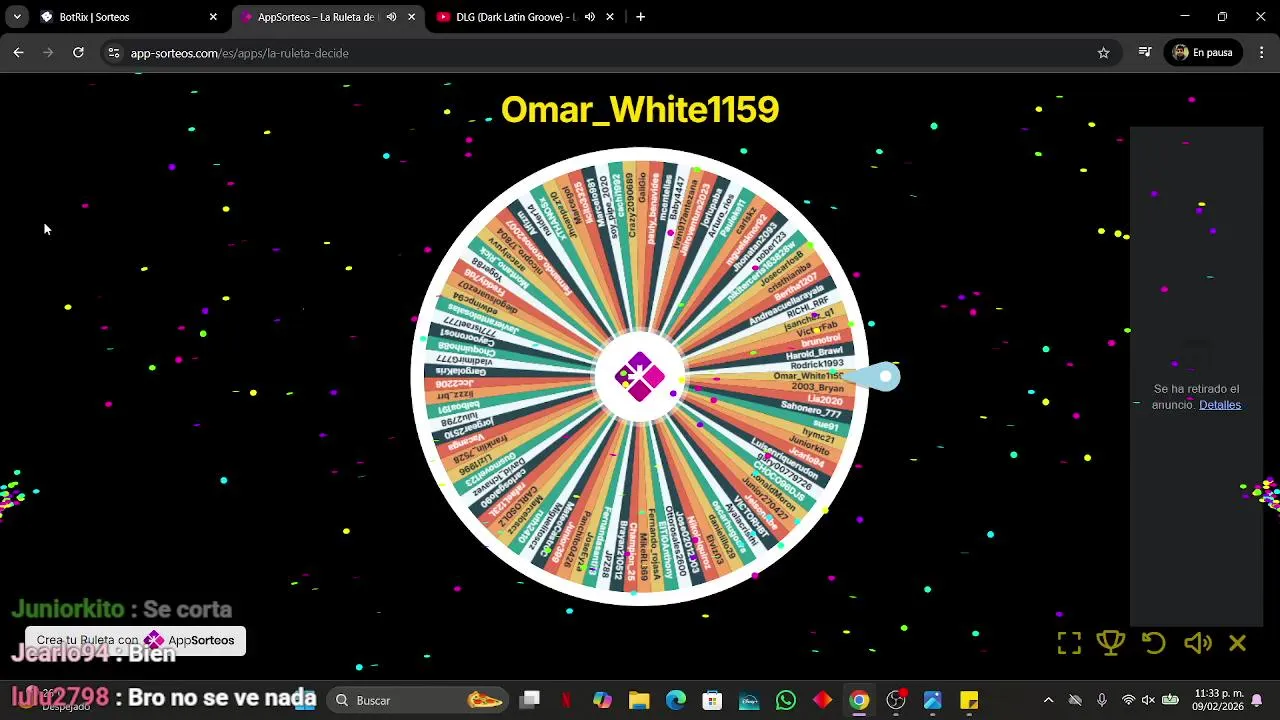Reload the current page
Image resolution: width=1280 pixels, height=720 pixels.
click(x=78, y=53)
